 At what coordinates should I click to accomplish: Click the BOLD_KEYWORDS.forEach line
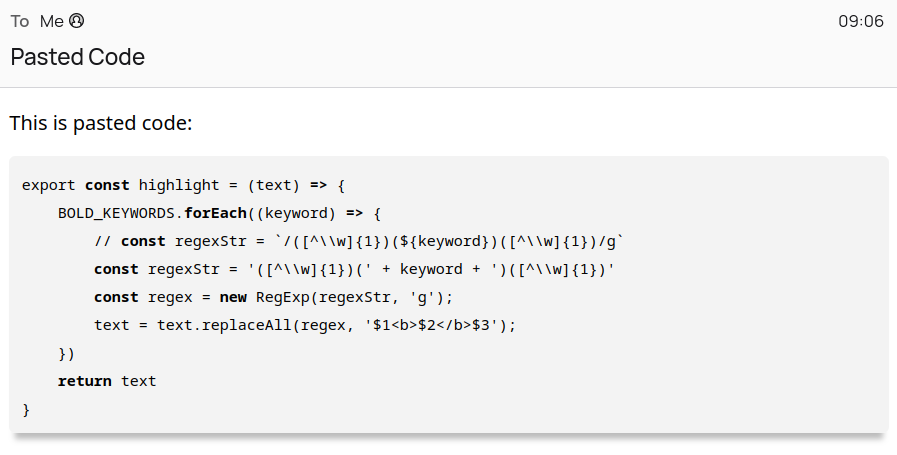(x=220, y=213)
